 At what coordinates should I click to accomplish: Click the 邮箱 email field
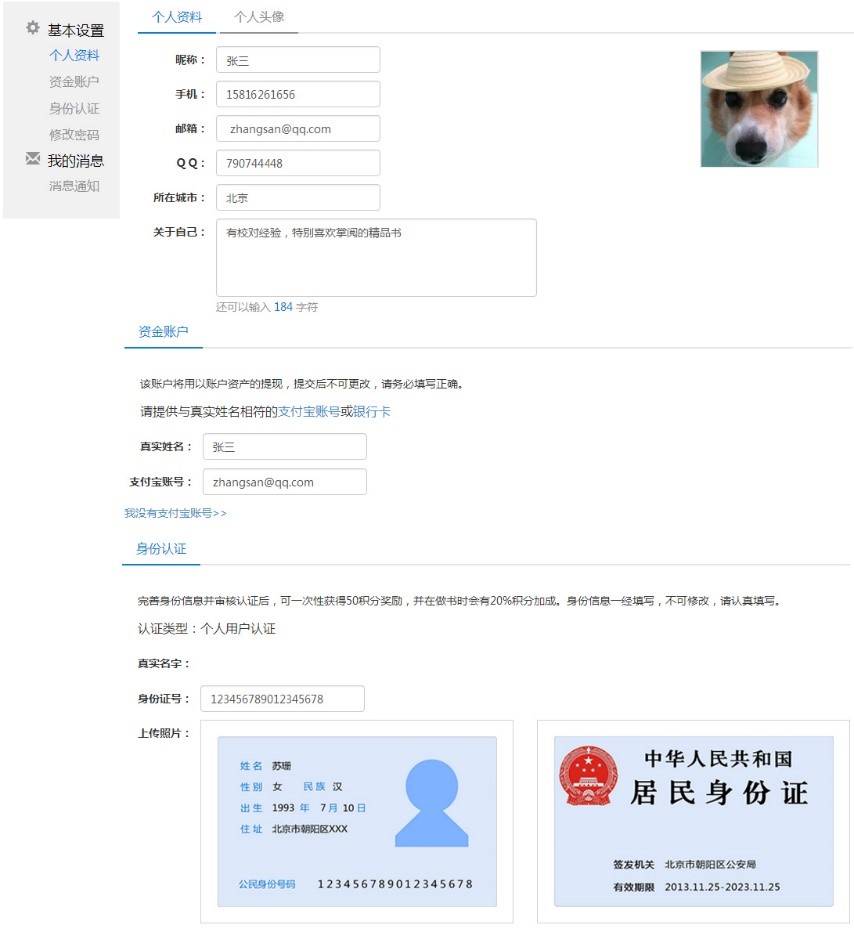(298, 129)
